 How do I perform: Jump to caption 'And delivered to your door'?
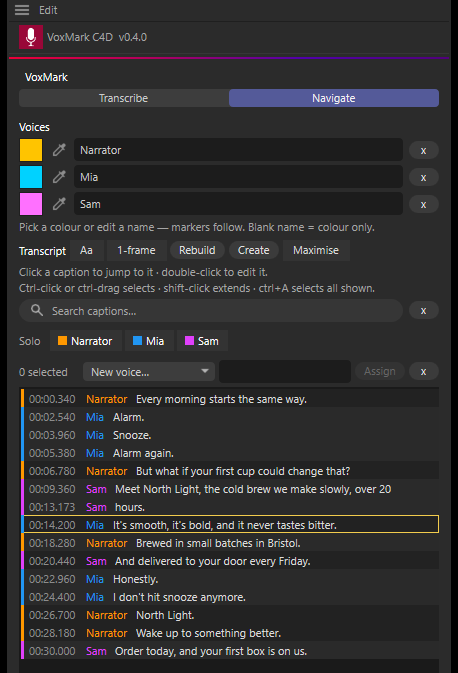coord(230,561)
